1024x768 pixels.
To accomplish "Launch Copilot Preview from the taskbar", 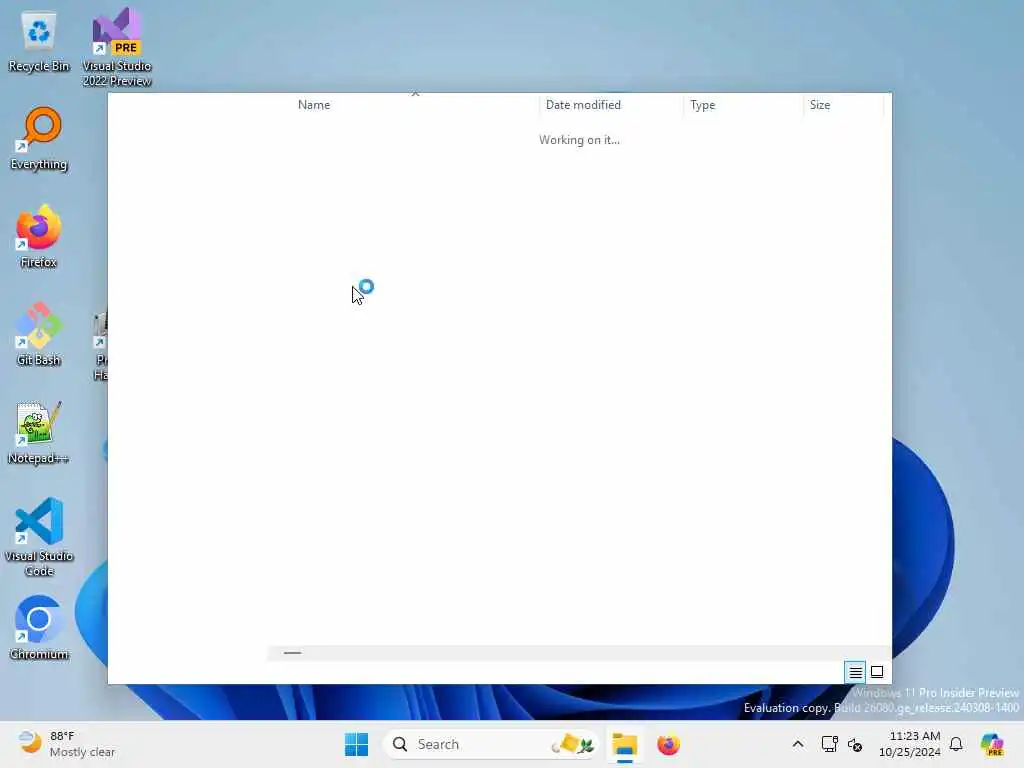I will tap(993, 744).
